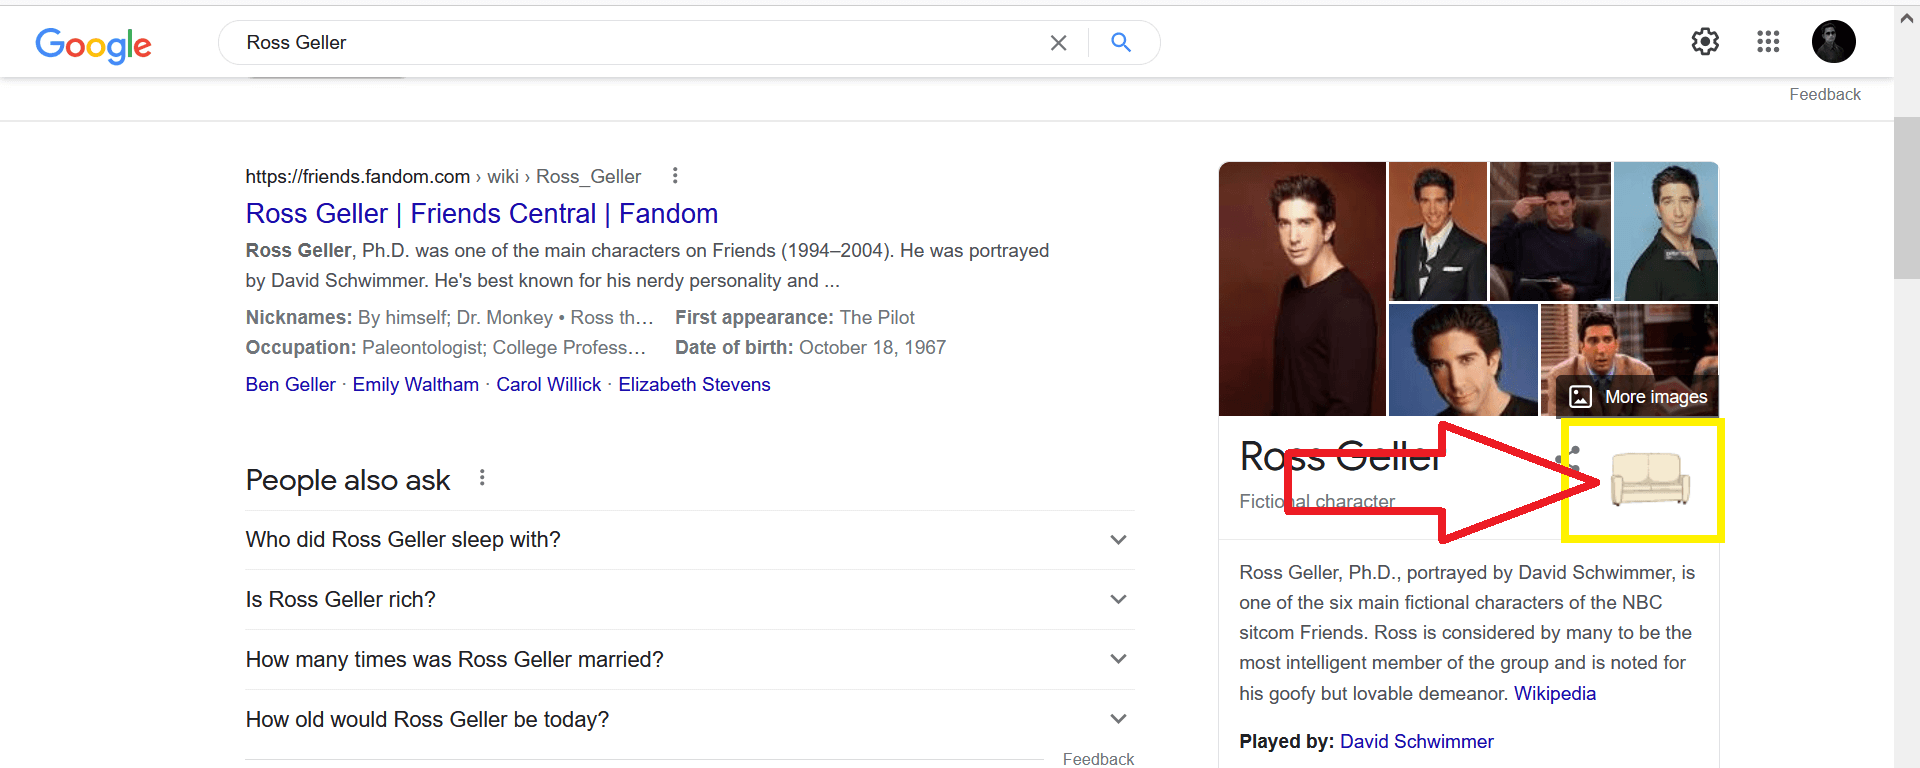
Task: Click the scrollbar up arrow
Action: coord(1907,17)
